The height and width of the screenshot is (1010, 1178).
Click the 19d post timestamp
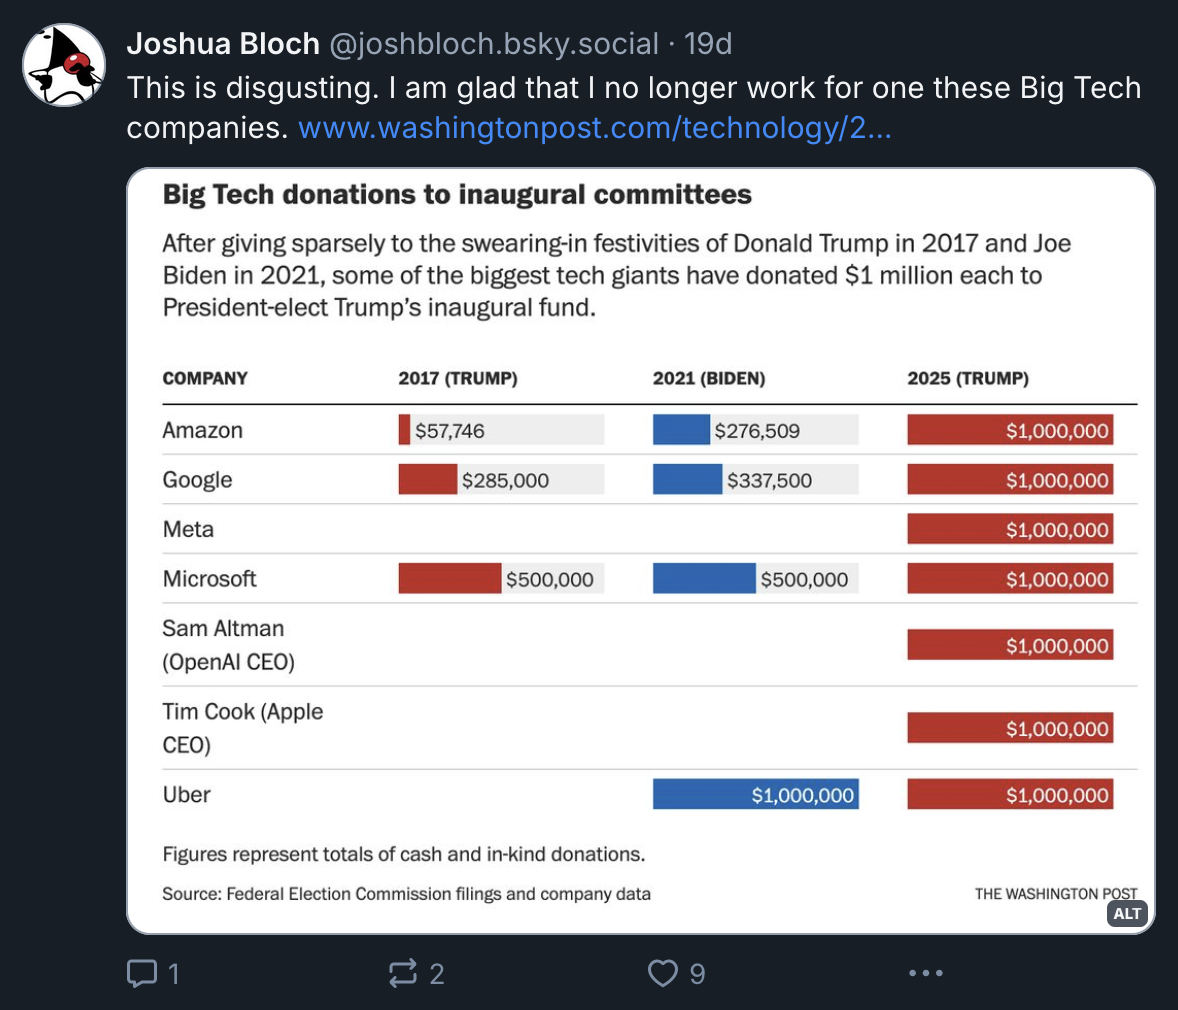click(x=708, y=44)
